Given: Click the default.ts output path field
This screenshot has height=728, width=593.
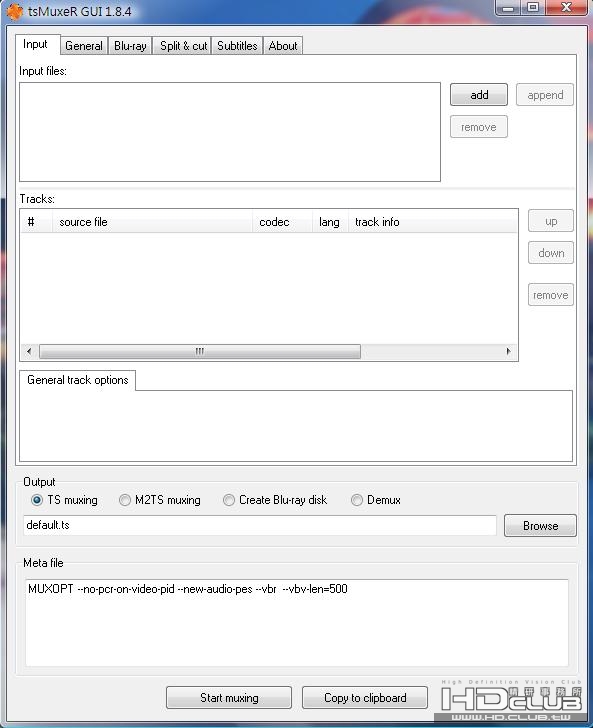Looking at the screenshot, I should tap(260, 525).
